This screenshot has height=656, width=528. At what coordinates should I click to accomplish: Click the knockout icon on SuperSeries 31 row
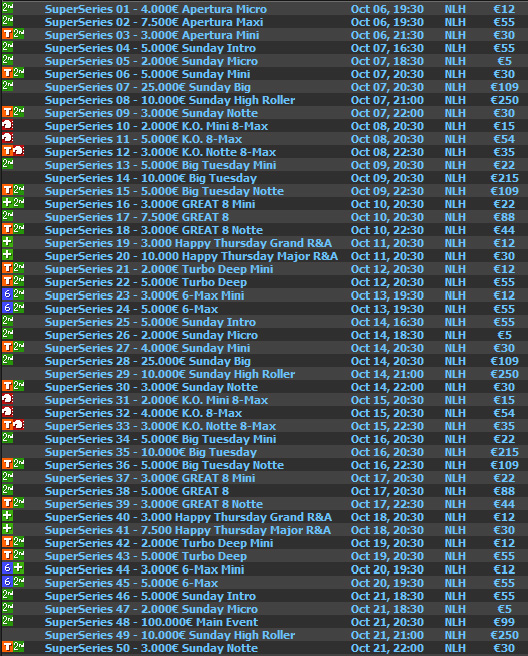(x=8, y=399)
